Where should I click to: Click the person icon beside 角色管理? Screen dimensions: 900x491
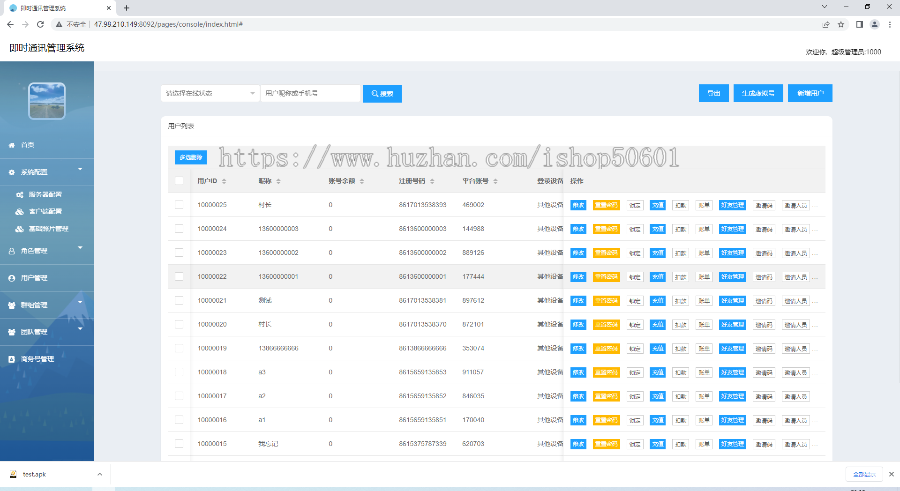coord(11,251)
